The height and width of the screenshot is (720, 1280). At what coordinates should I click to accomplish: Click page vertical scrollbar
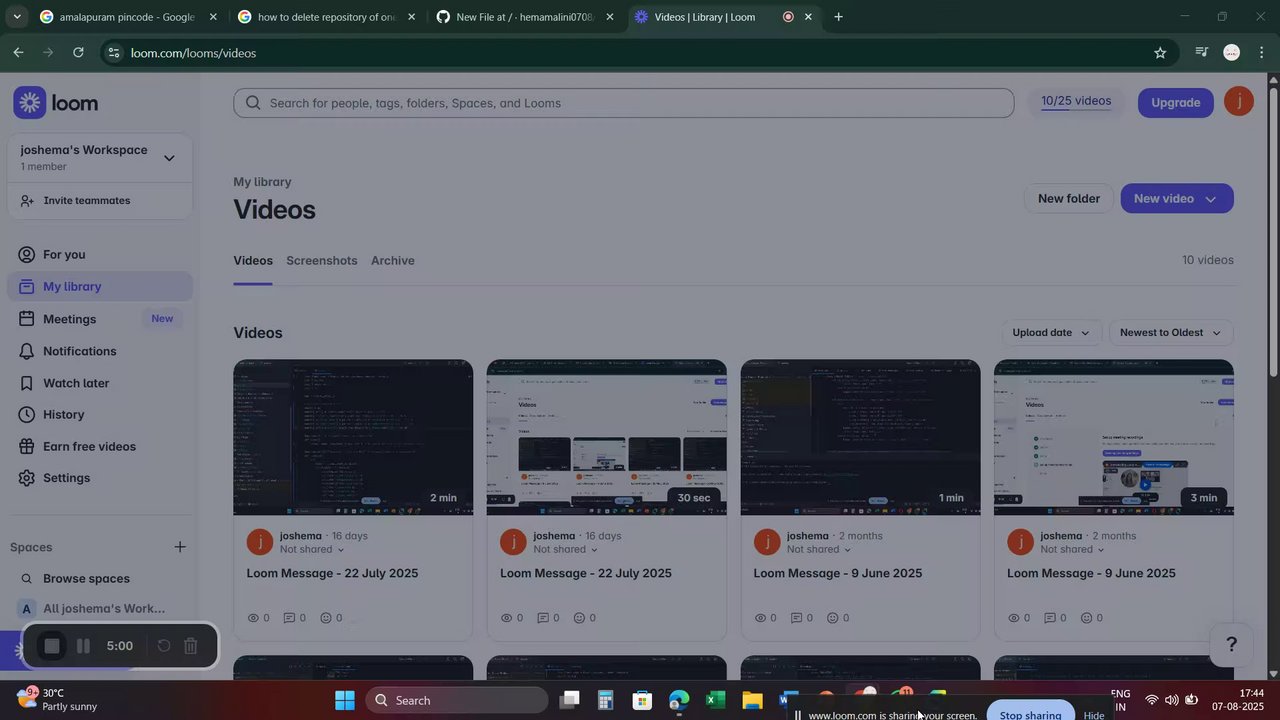pyautogui.click(x=1273, y=230)
